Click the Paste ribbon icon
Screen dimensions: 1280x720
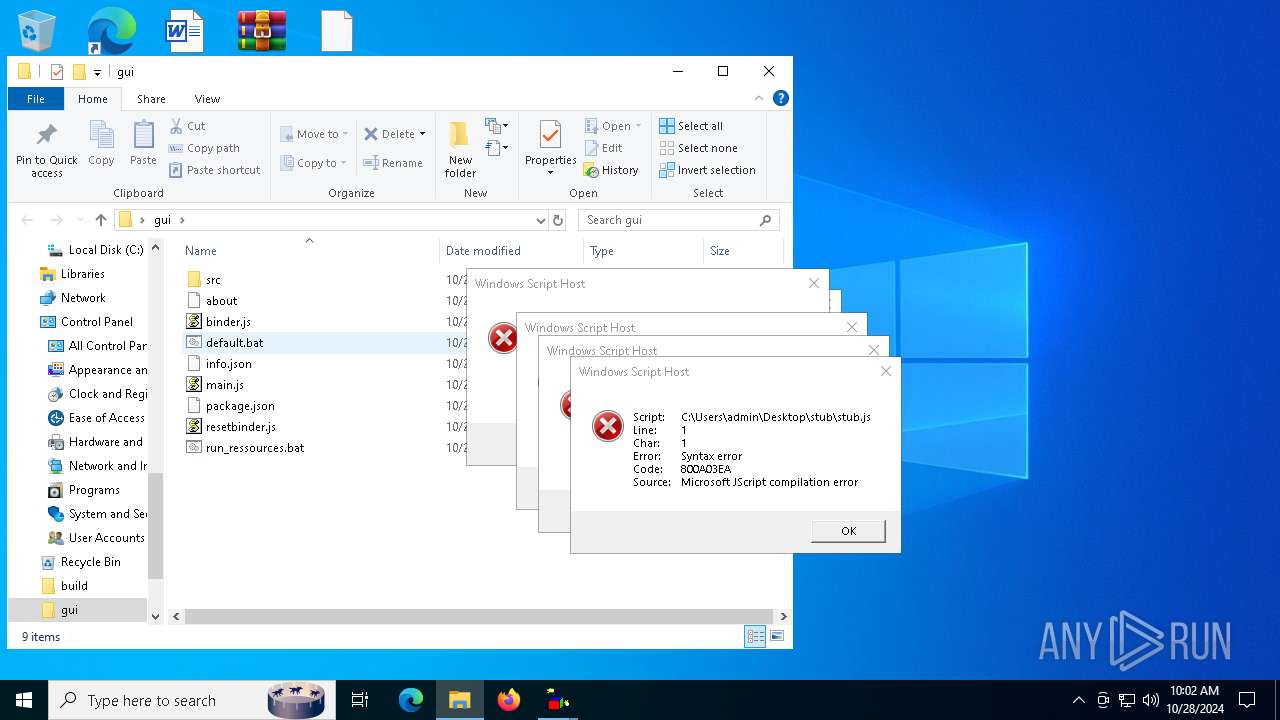143,143
